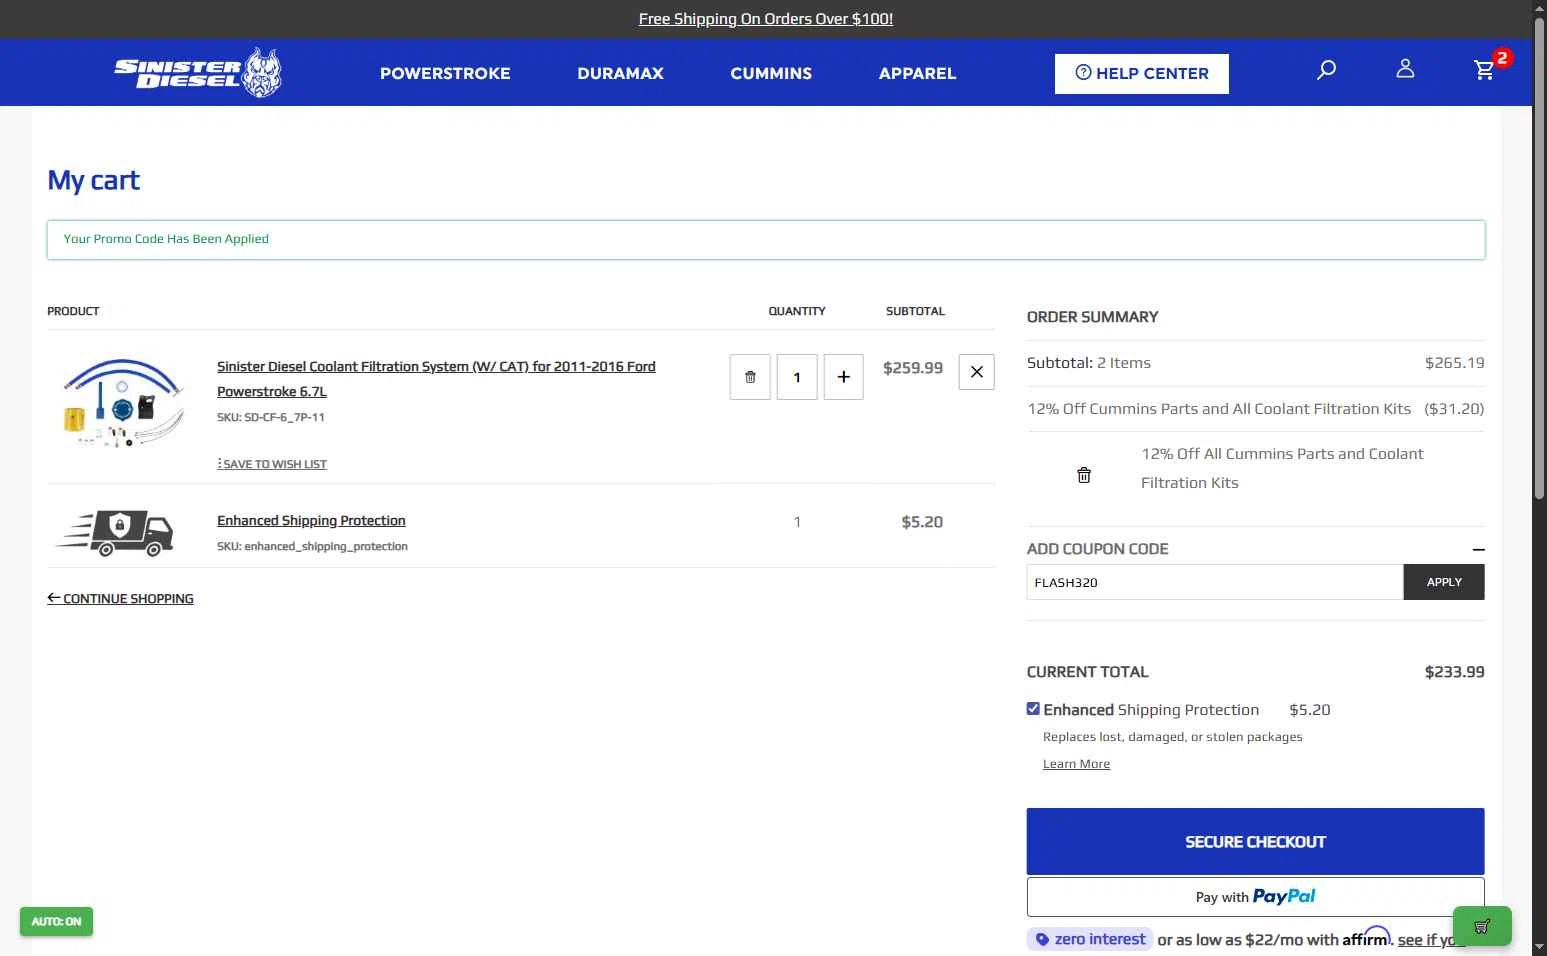This screenshot has height=956, width=1547.
Task: Uncheck Enhanced Shipping Protection checkbox
Action: click(x=1033, y=708)
